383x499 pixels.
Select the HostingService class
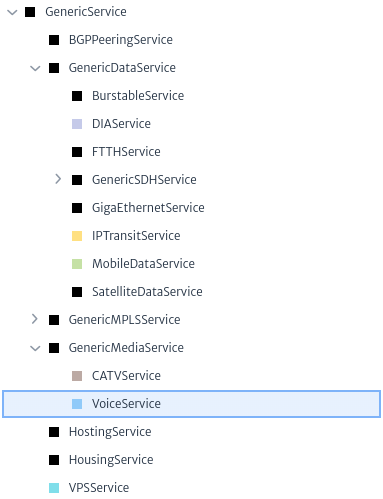(x=110, y=432)
